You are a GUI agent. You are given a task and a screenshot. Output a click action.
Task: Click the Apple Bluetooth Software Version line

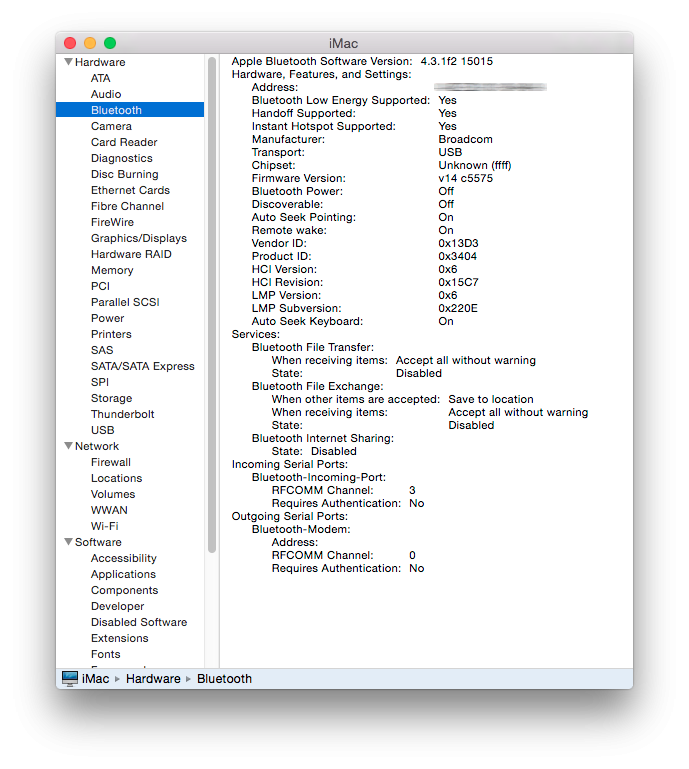click(362, 61)
